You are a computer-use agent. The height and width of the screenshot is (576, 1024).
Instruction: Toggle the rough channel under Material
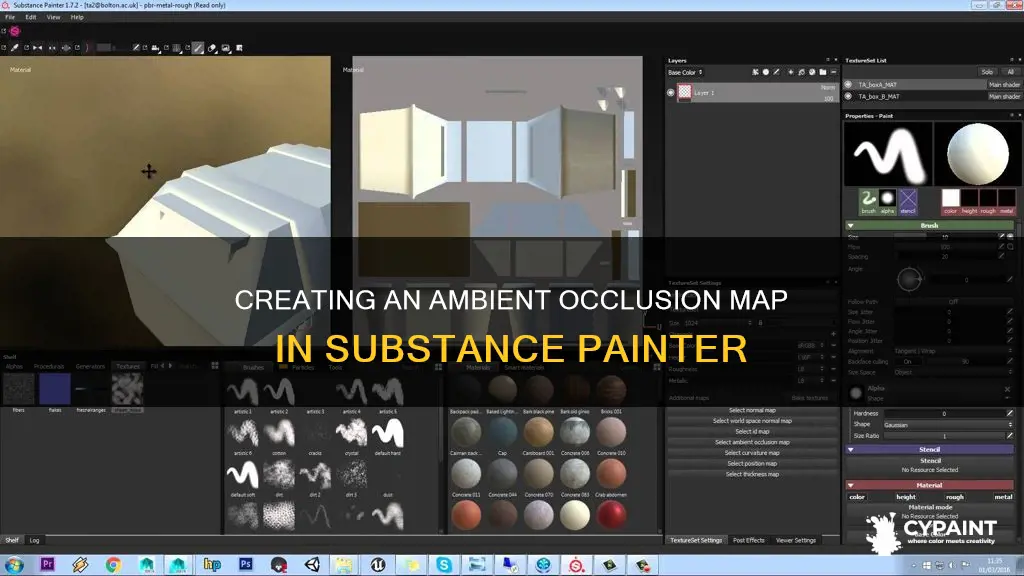coord(955,497)
